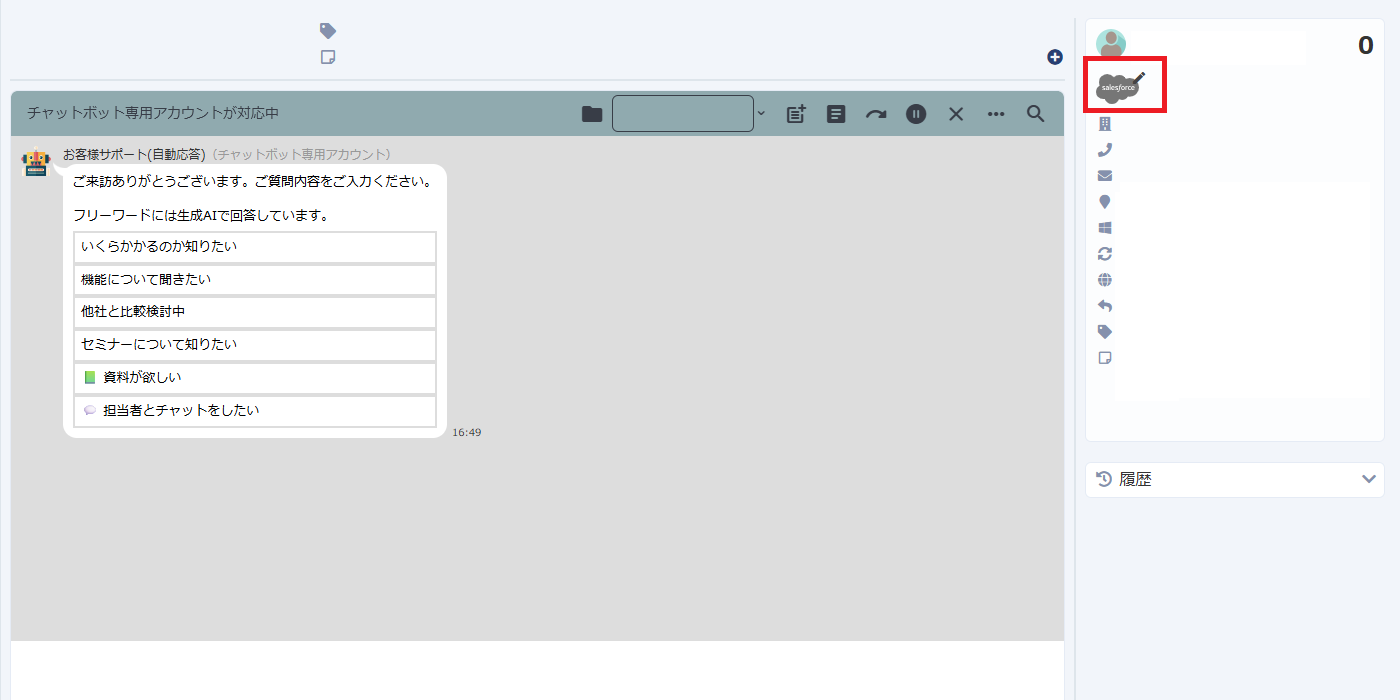
Task: Click the add note icon in toolbar
Action: click(x=796, y=114)
